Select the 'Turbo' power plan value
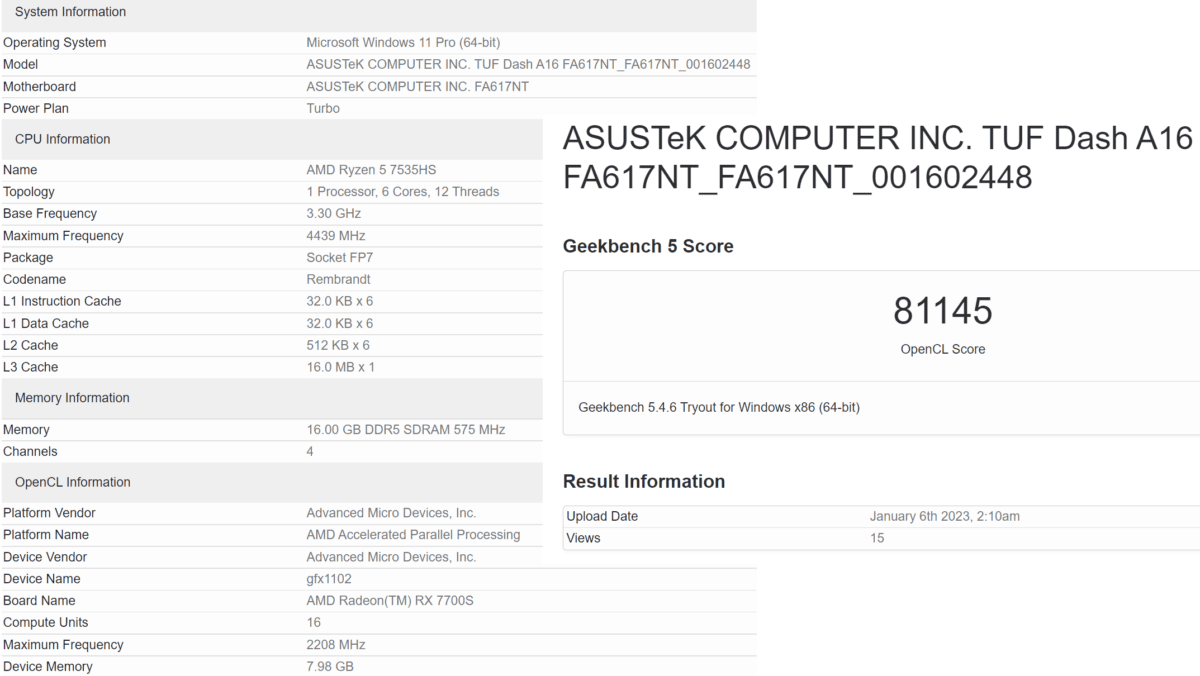Screen dimensions: 1200x676 coord(323,109)
